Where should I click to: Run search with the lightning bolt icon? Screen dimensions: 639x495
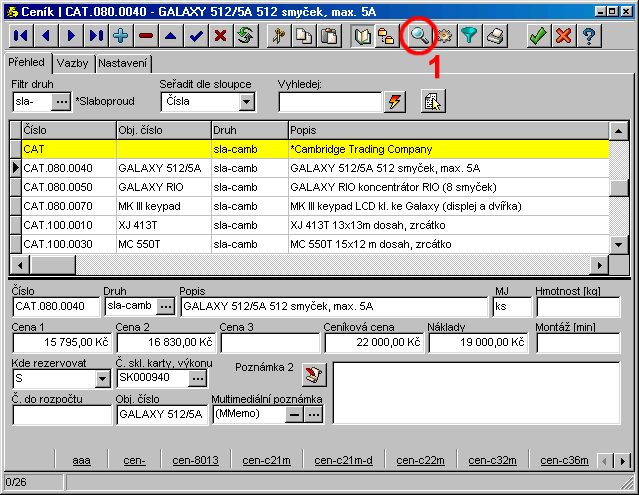[x=395, y=101]
